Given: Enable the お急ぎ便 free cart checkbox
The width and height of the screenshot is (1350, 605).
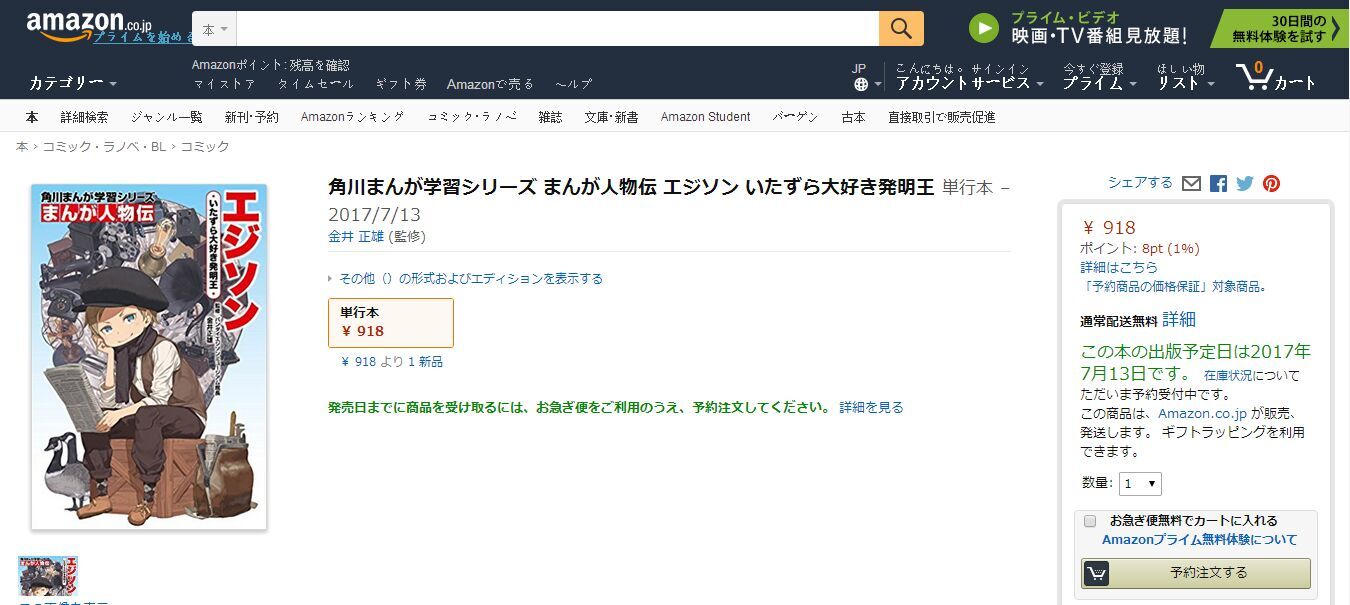Looking at the screenshot, I should 1090,521.
